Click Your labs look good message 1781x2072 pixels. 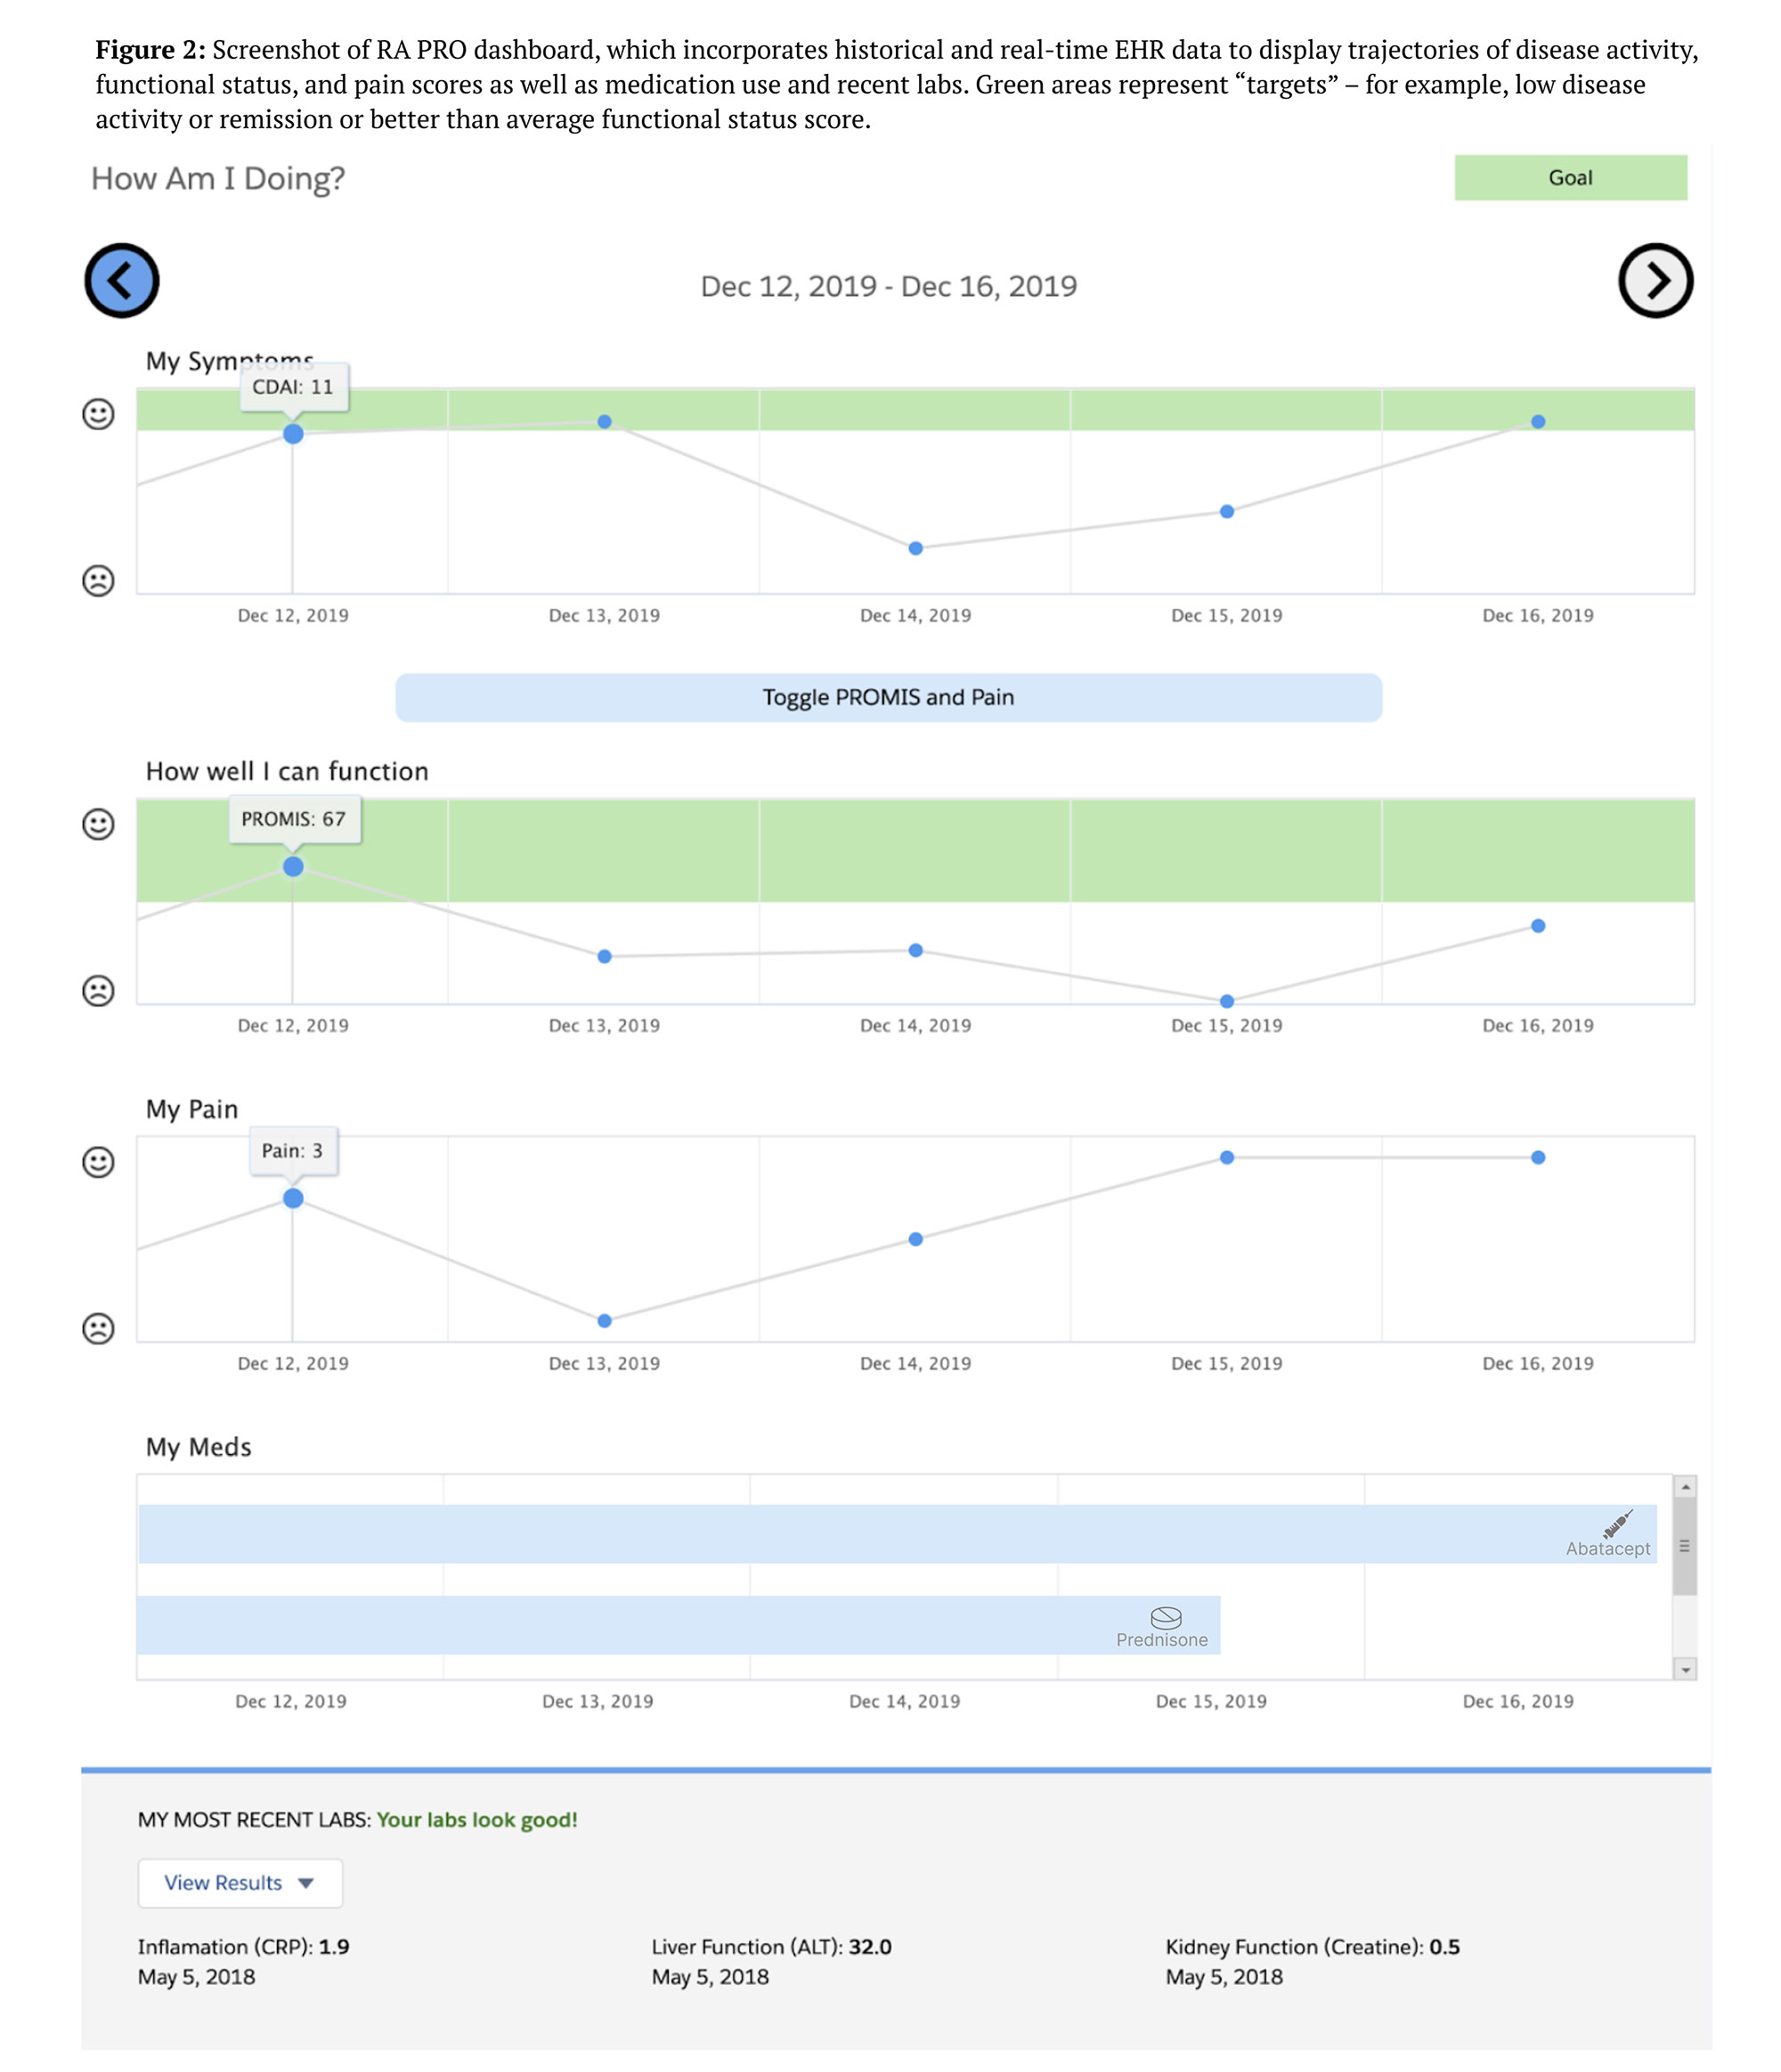(x=477, y=1820)
